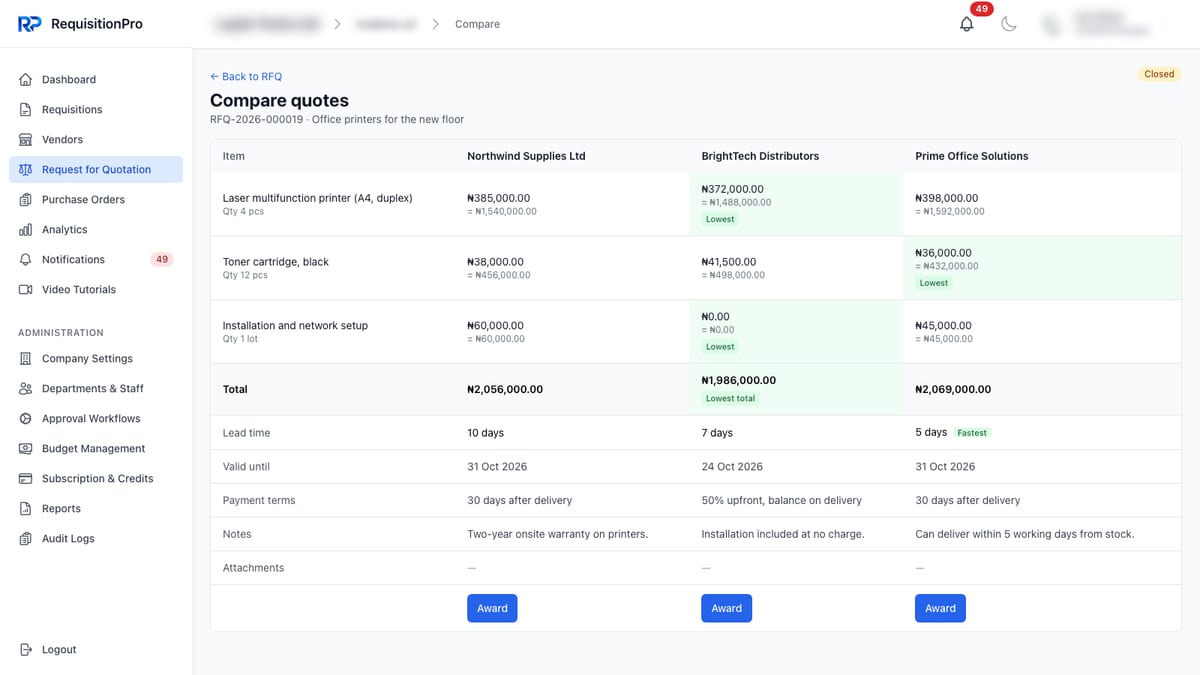Click the 24 Oct 2026 valid-until date
This screenshot has height=675, width=1200.
[x=732, y=467]
